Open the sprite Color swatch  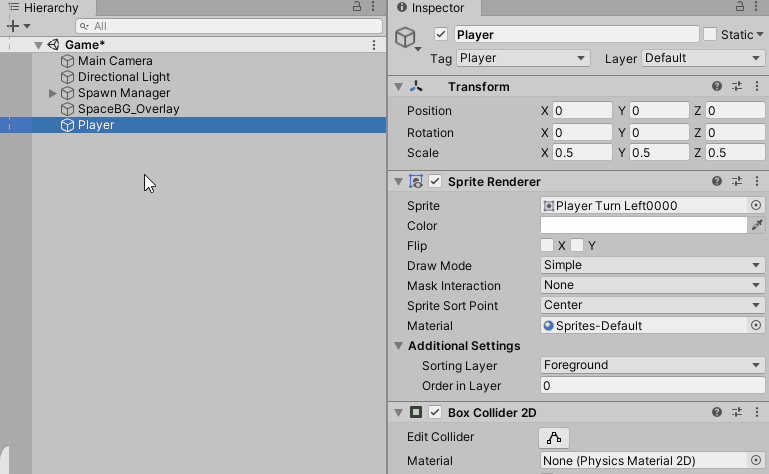click(644, 225)
